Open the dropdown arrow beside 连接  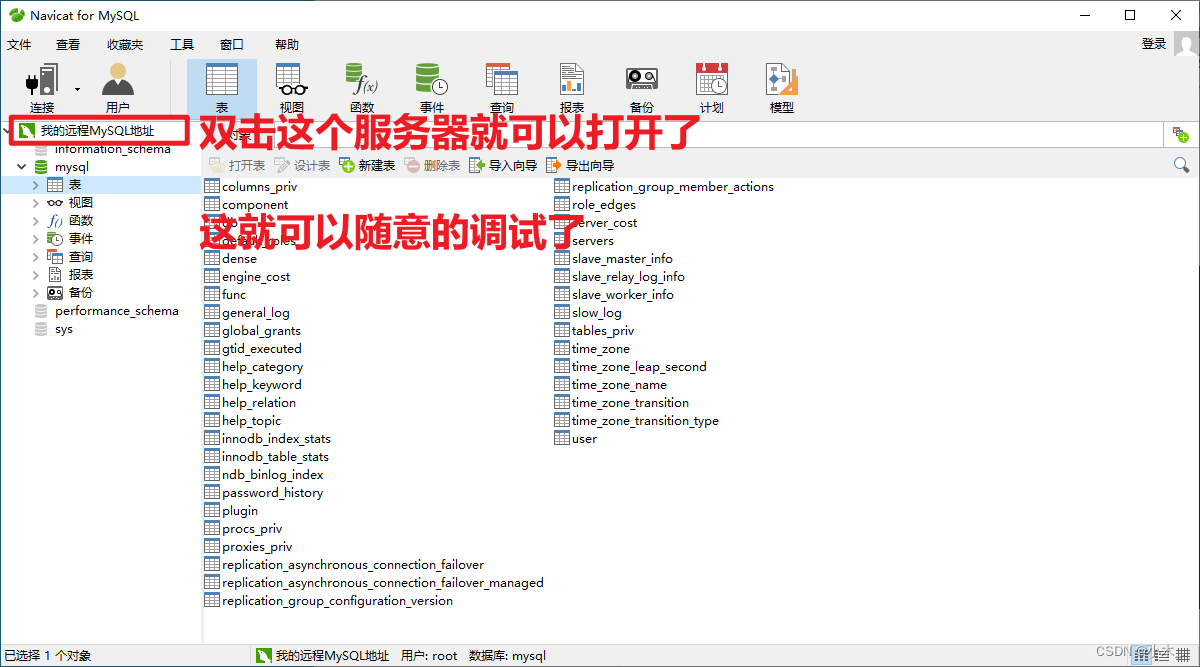(77, 88)
